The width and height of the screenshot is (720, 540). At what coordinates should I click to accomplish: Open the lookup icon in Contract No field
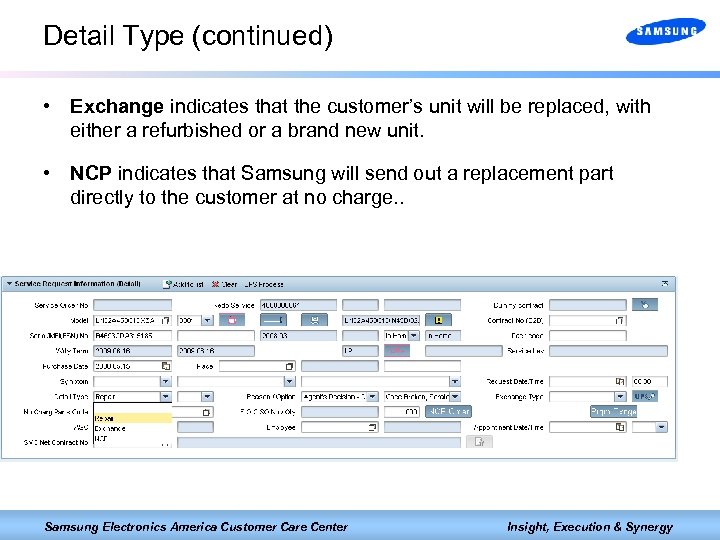619,320
